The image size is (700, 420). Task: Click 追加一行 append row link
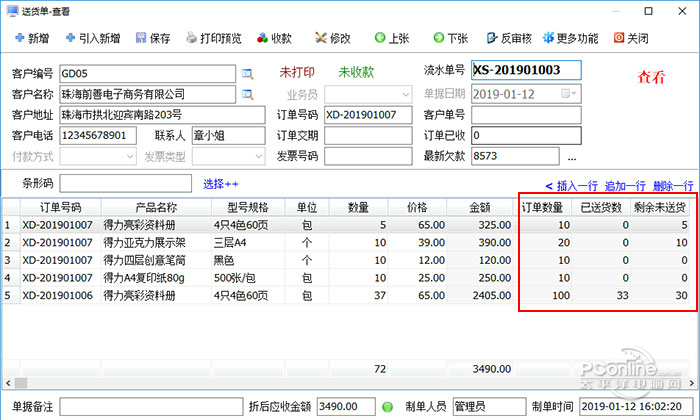(x=625, y=186)
